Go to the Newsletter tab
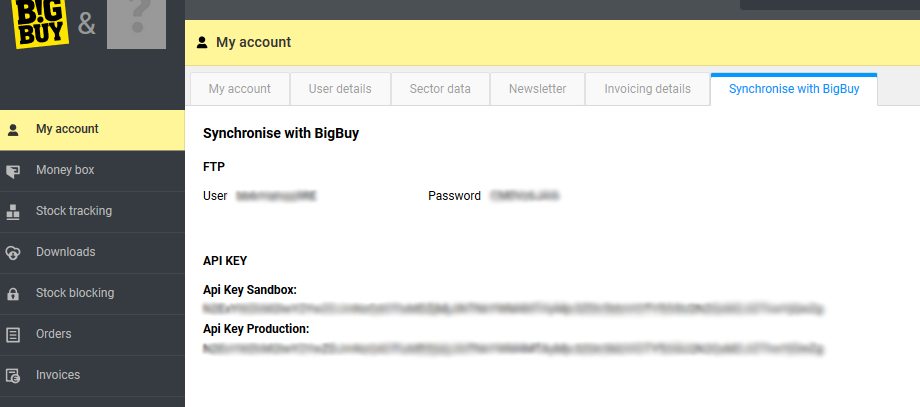The height and width of the screenshot is (407, 920). [x=537, y=89]
